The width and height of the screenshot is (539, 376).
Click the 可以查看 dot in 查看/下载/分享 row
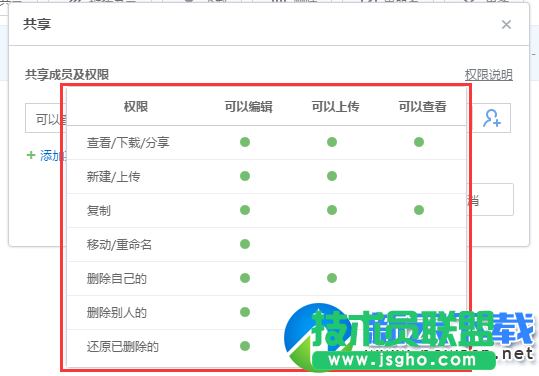pyautogui.click(x=419, y=142)
